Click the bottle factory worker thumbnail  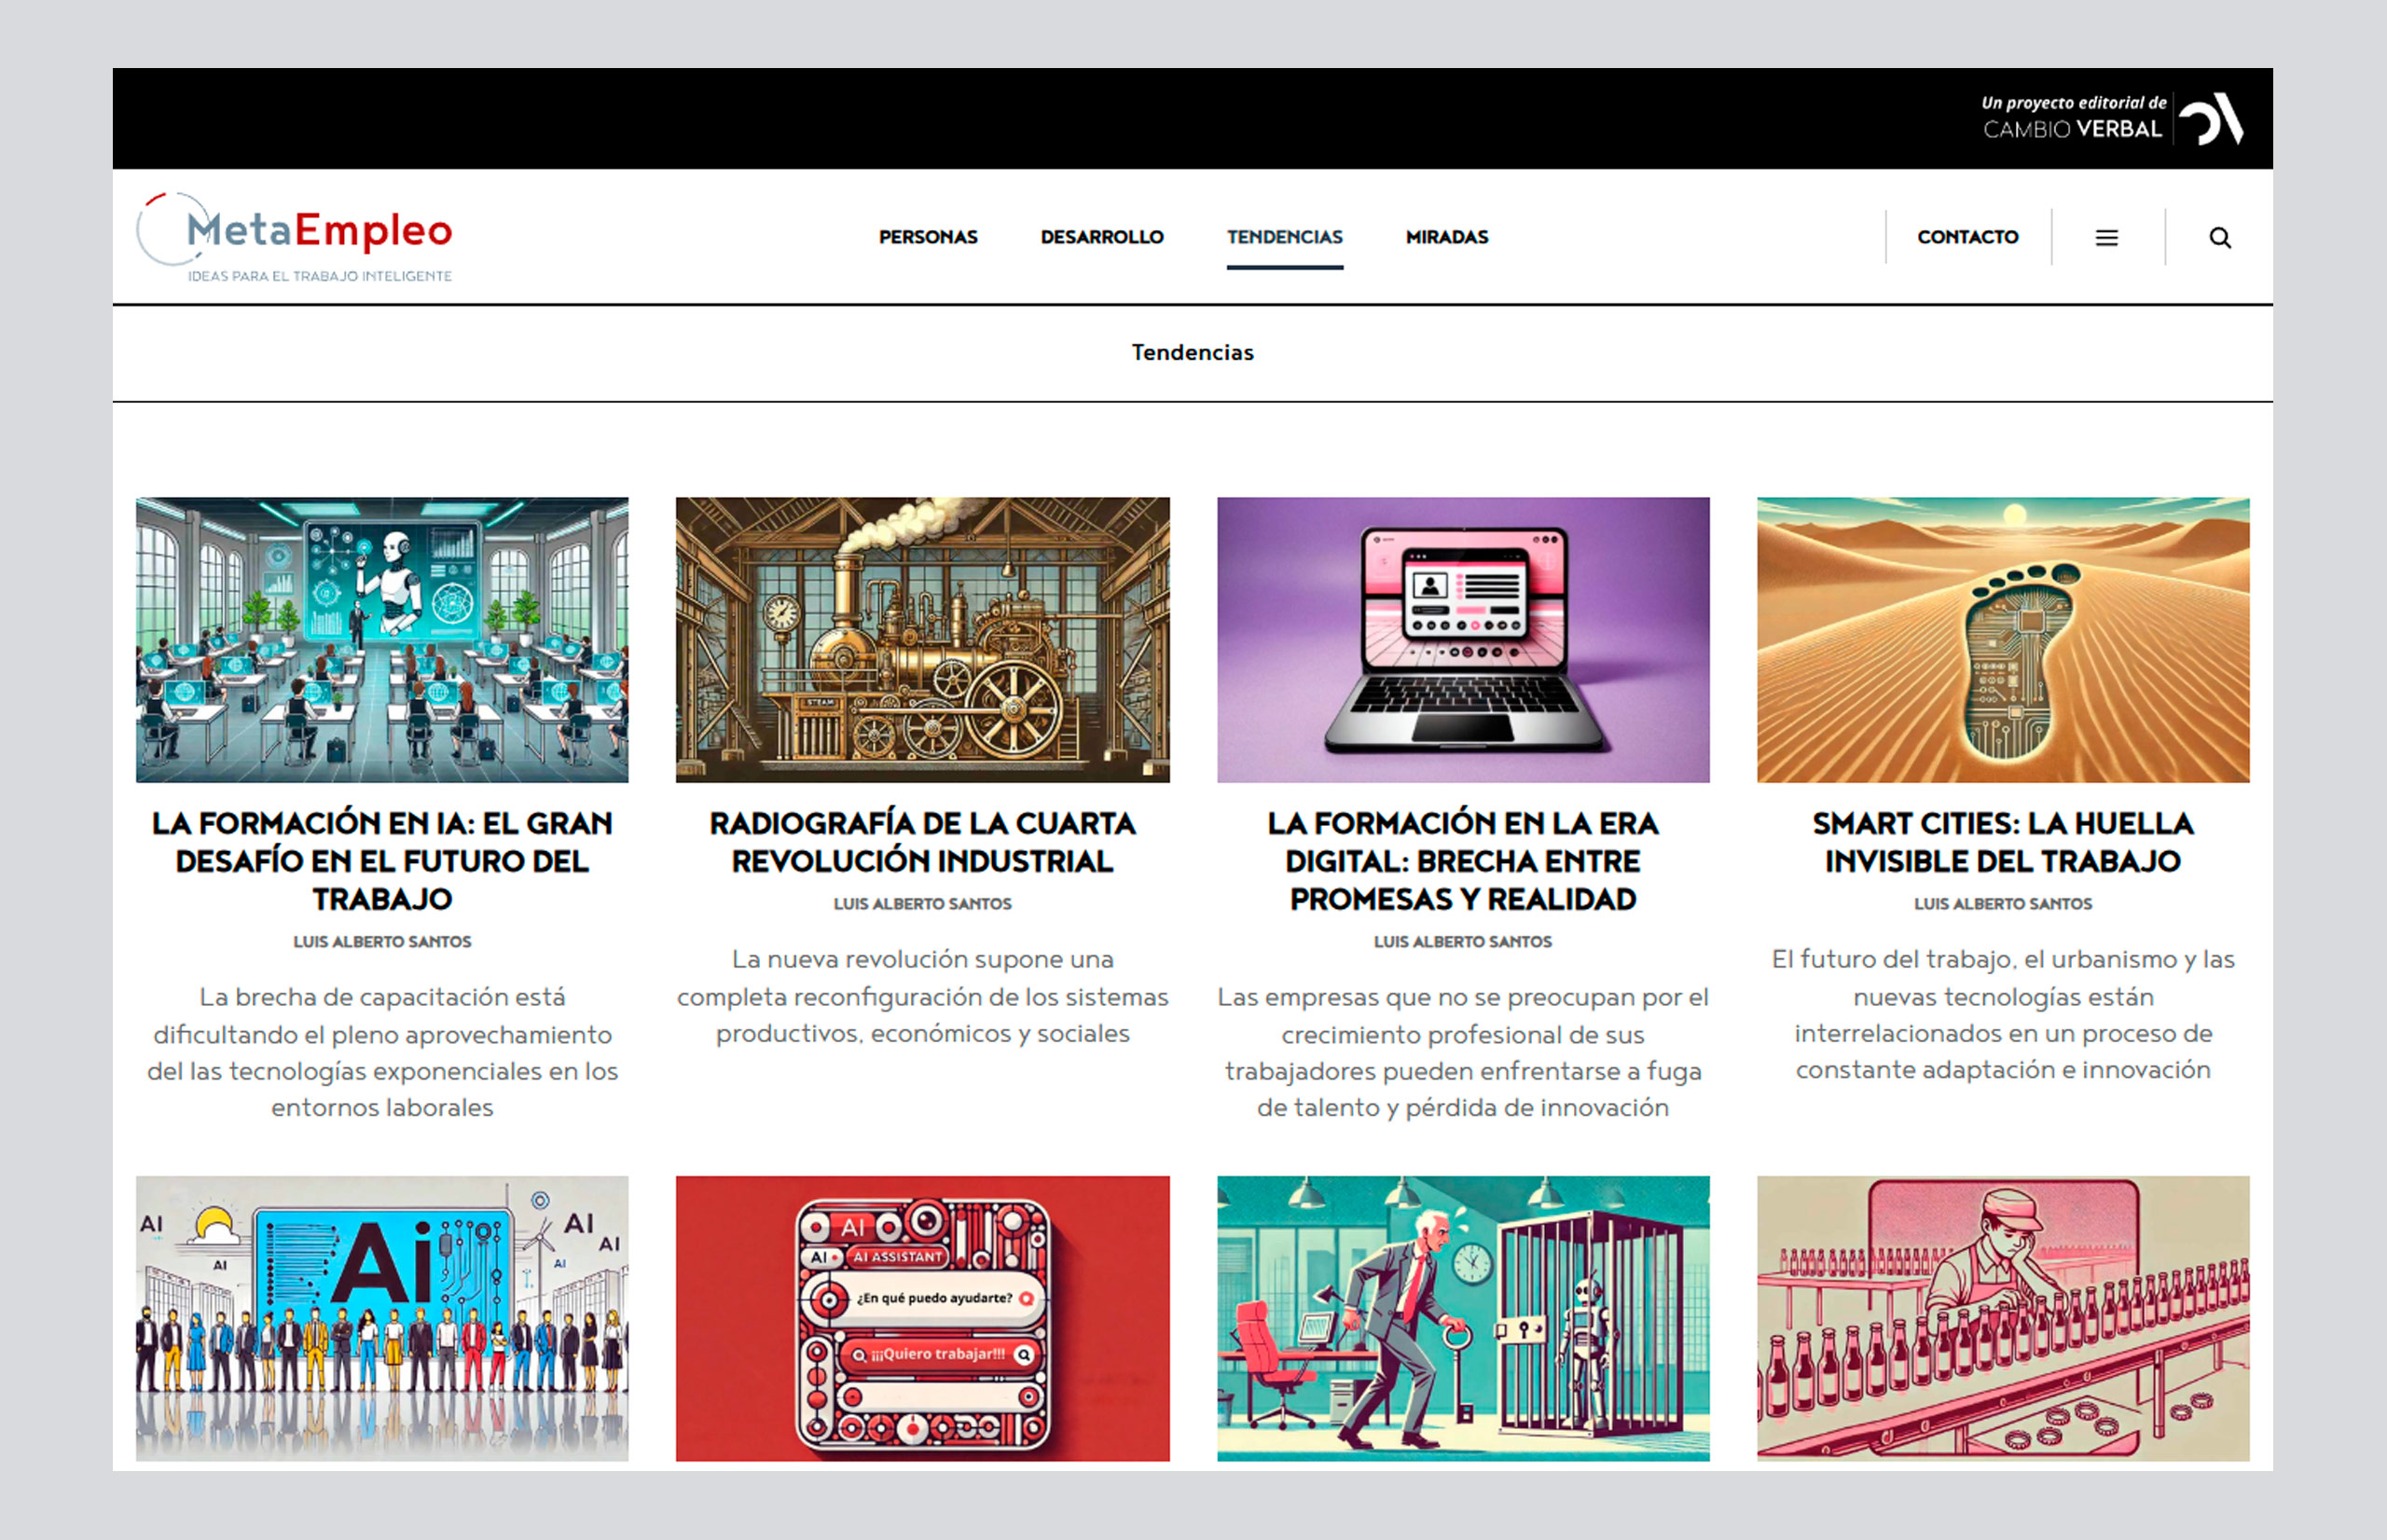[2002, 1318]
